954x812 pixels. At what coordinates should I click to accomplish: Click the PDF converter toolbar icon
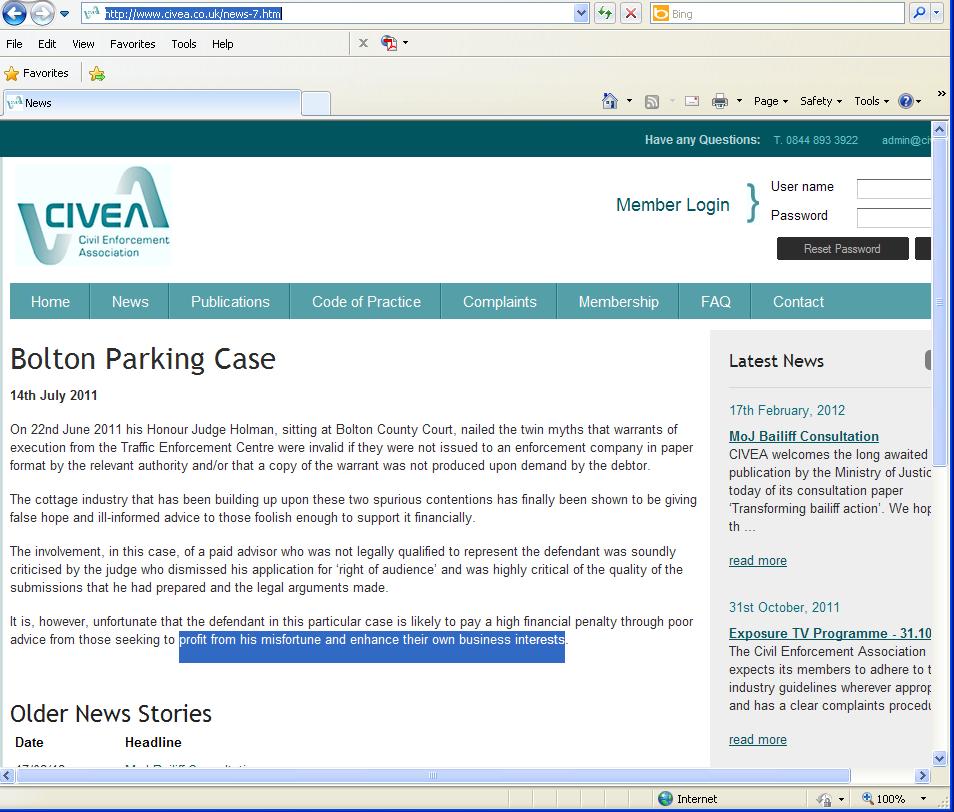389,43
